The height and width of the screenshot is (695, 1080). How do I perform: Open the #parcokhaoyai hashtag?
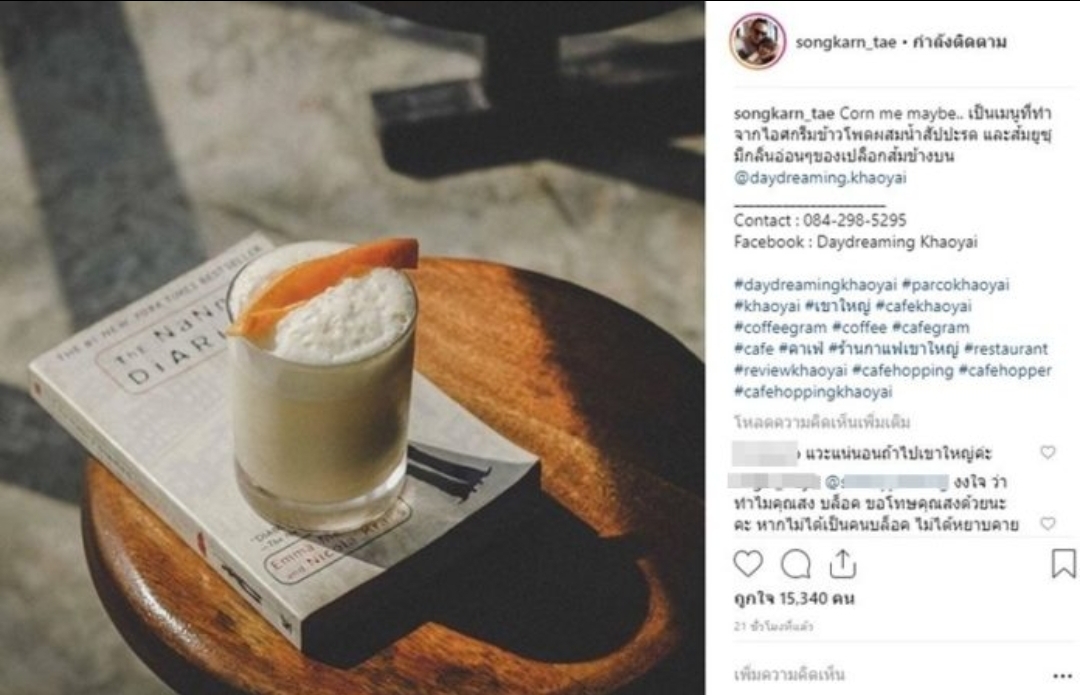pyautogui.click(x=955, y=284)
